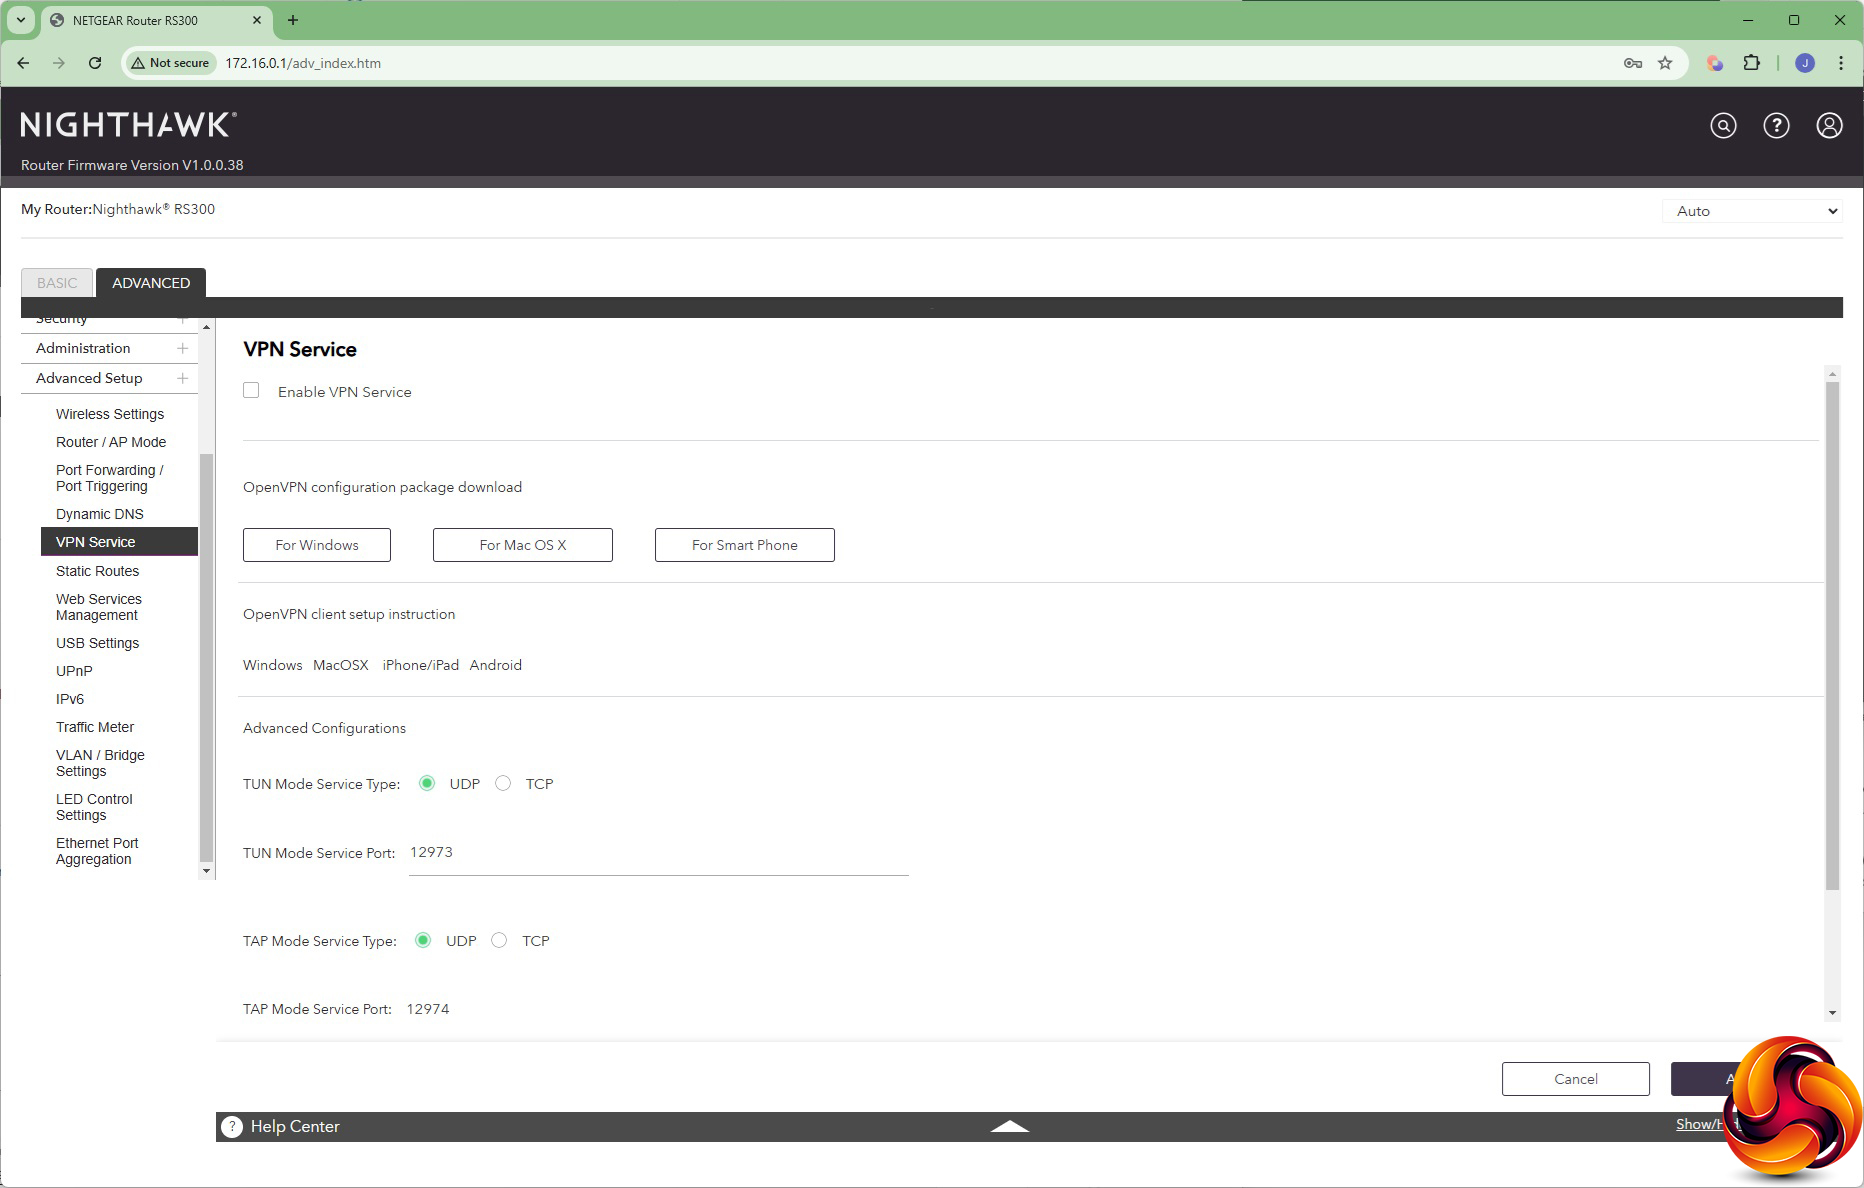Viewport: 1864px width, 1188px height.
Task: Open the router search icon
Action: (x=1723, y=125)
